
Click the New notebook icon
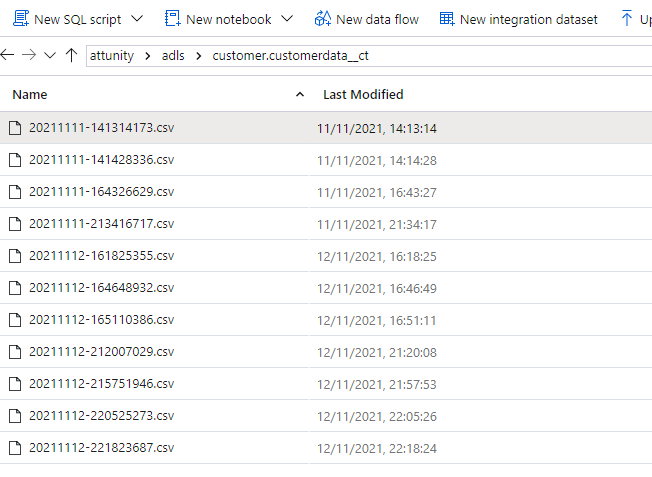tap(172, 19)
